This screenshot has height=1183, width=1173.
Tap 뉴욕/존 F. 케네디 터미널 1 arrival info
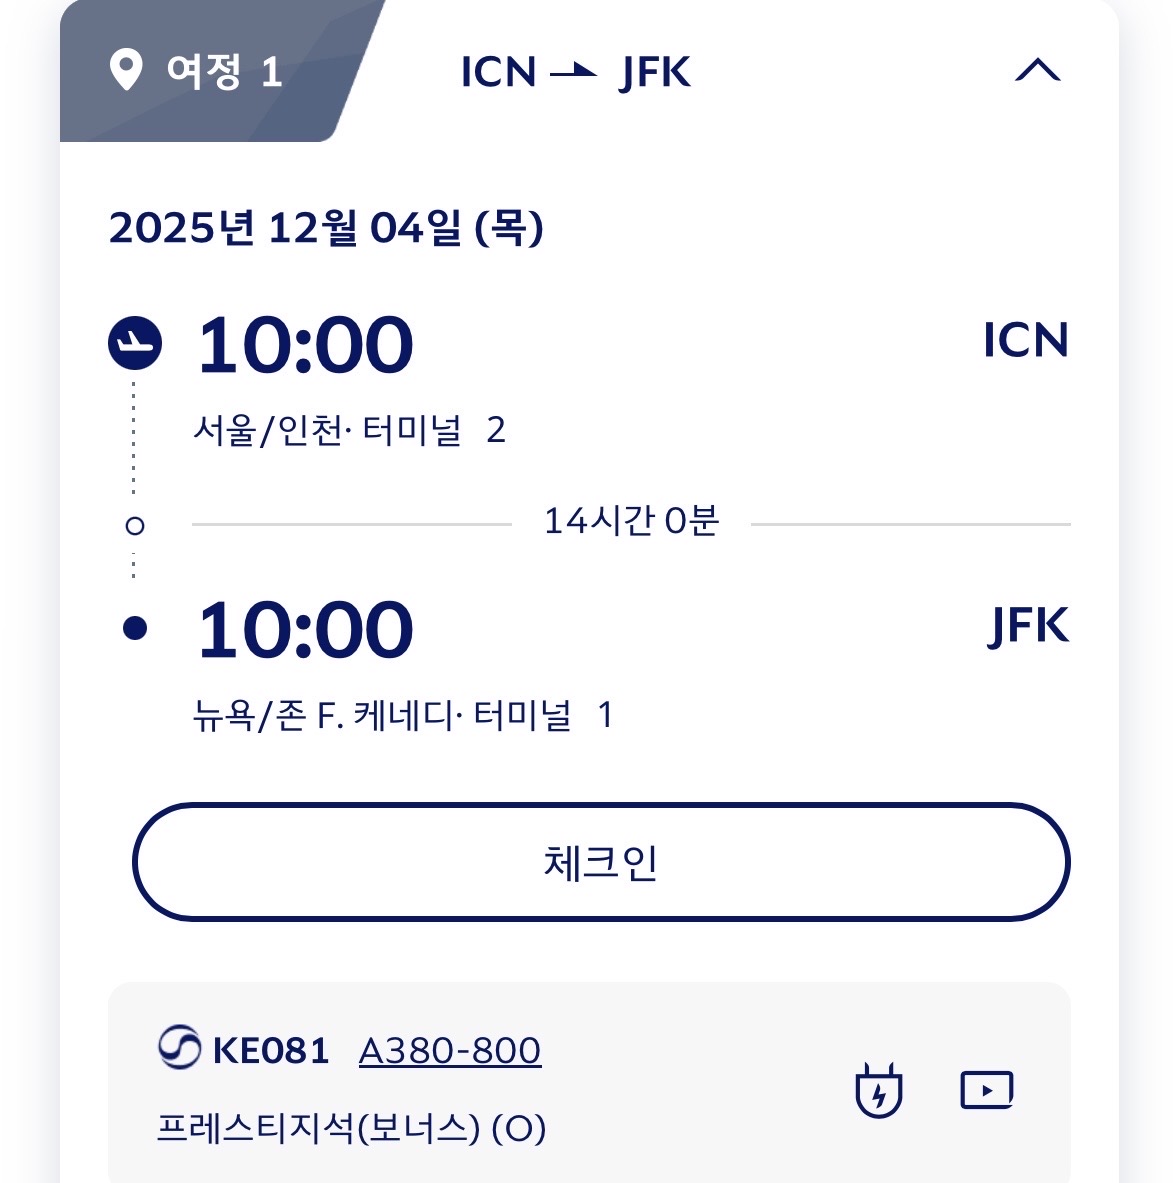pyautogui.click(x=402, y=715)
